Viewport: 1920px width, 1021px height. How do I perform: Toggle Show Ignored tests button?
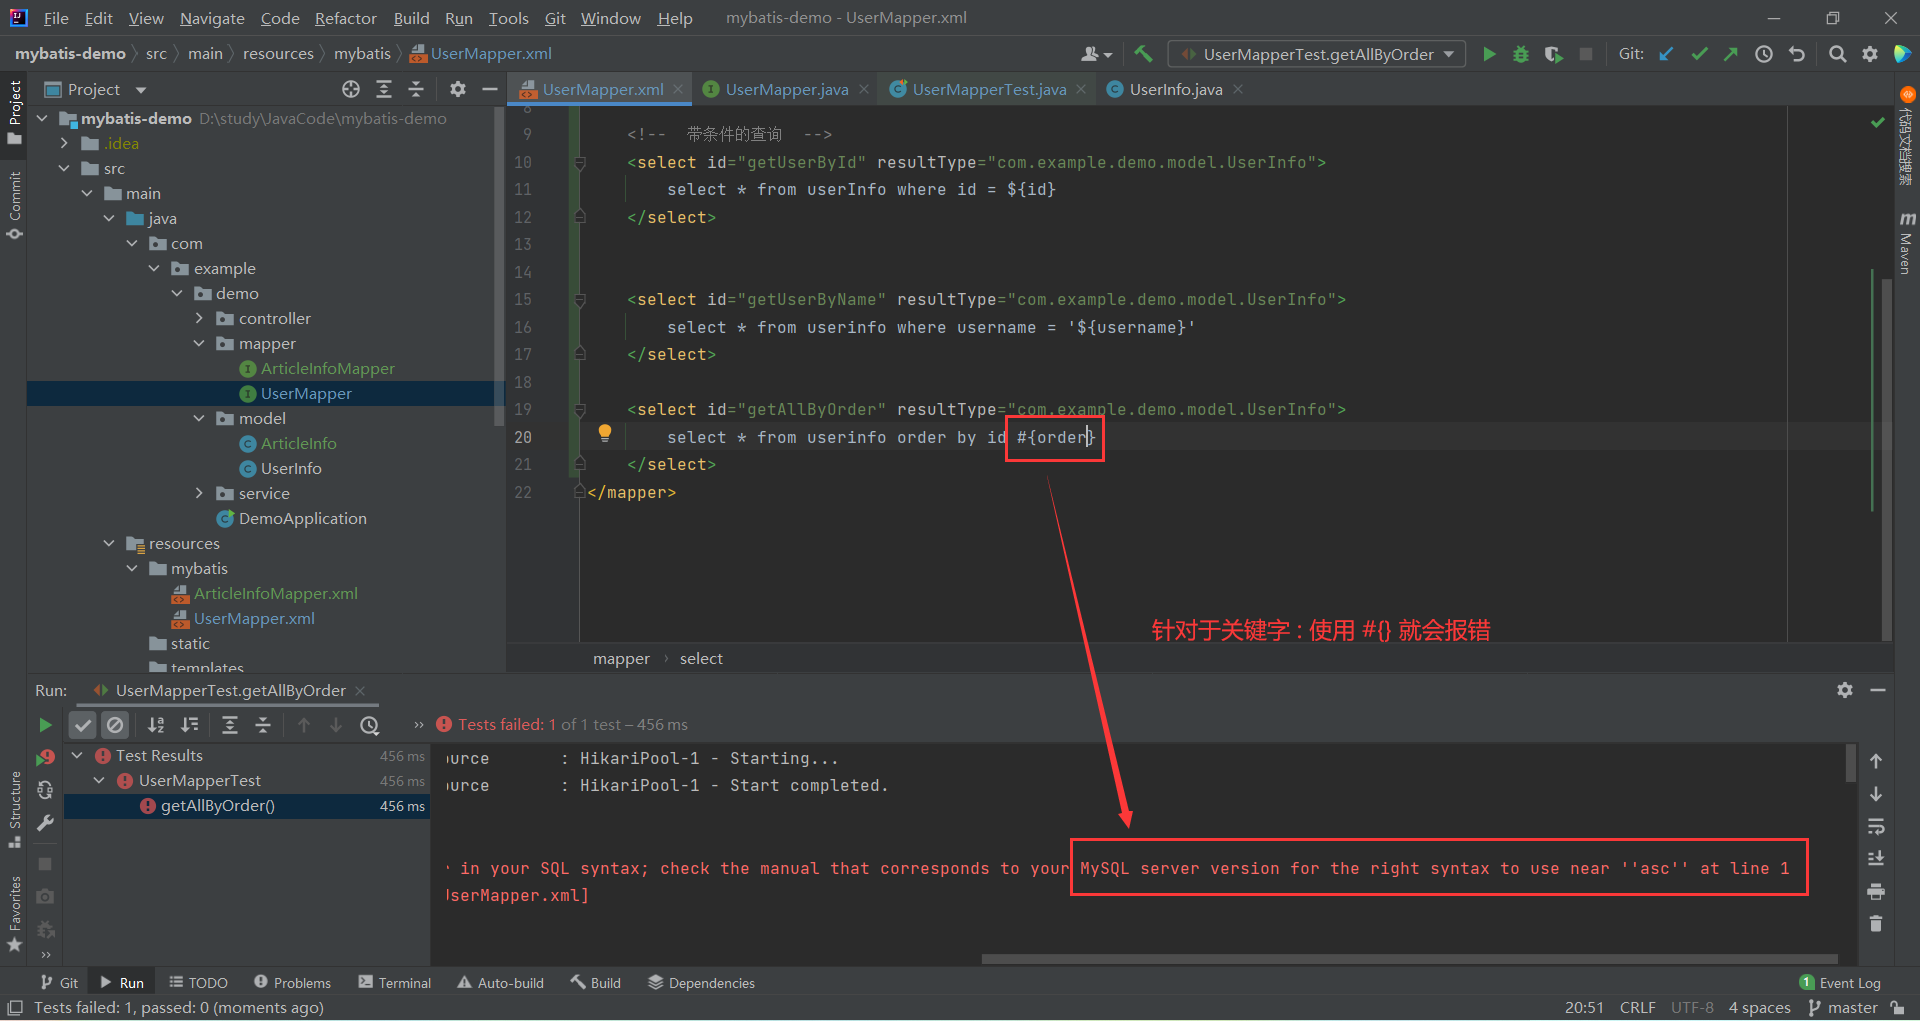[116, 725]
